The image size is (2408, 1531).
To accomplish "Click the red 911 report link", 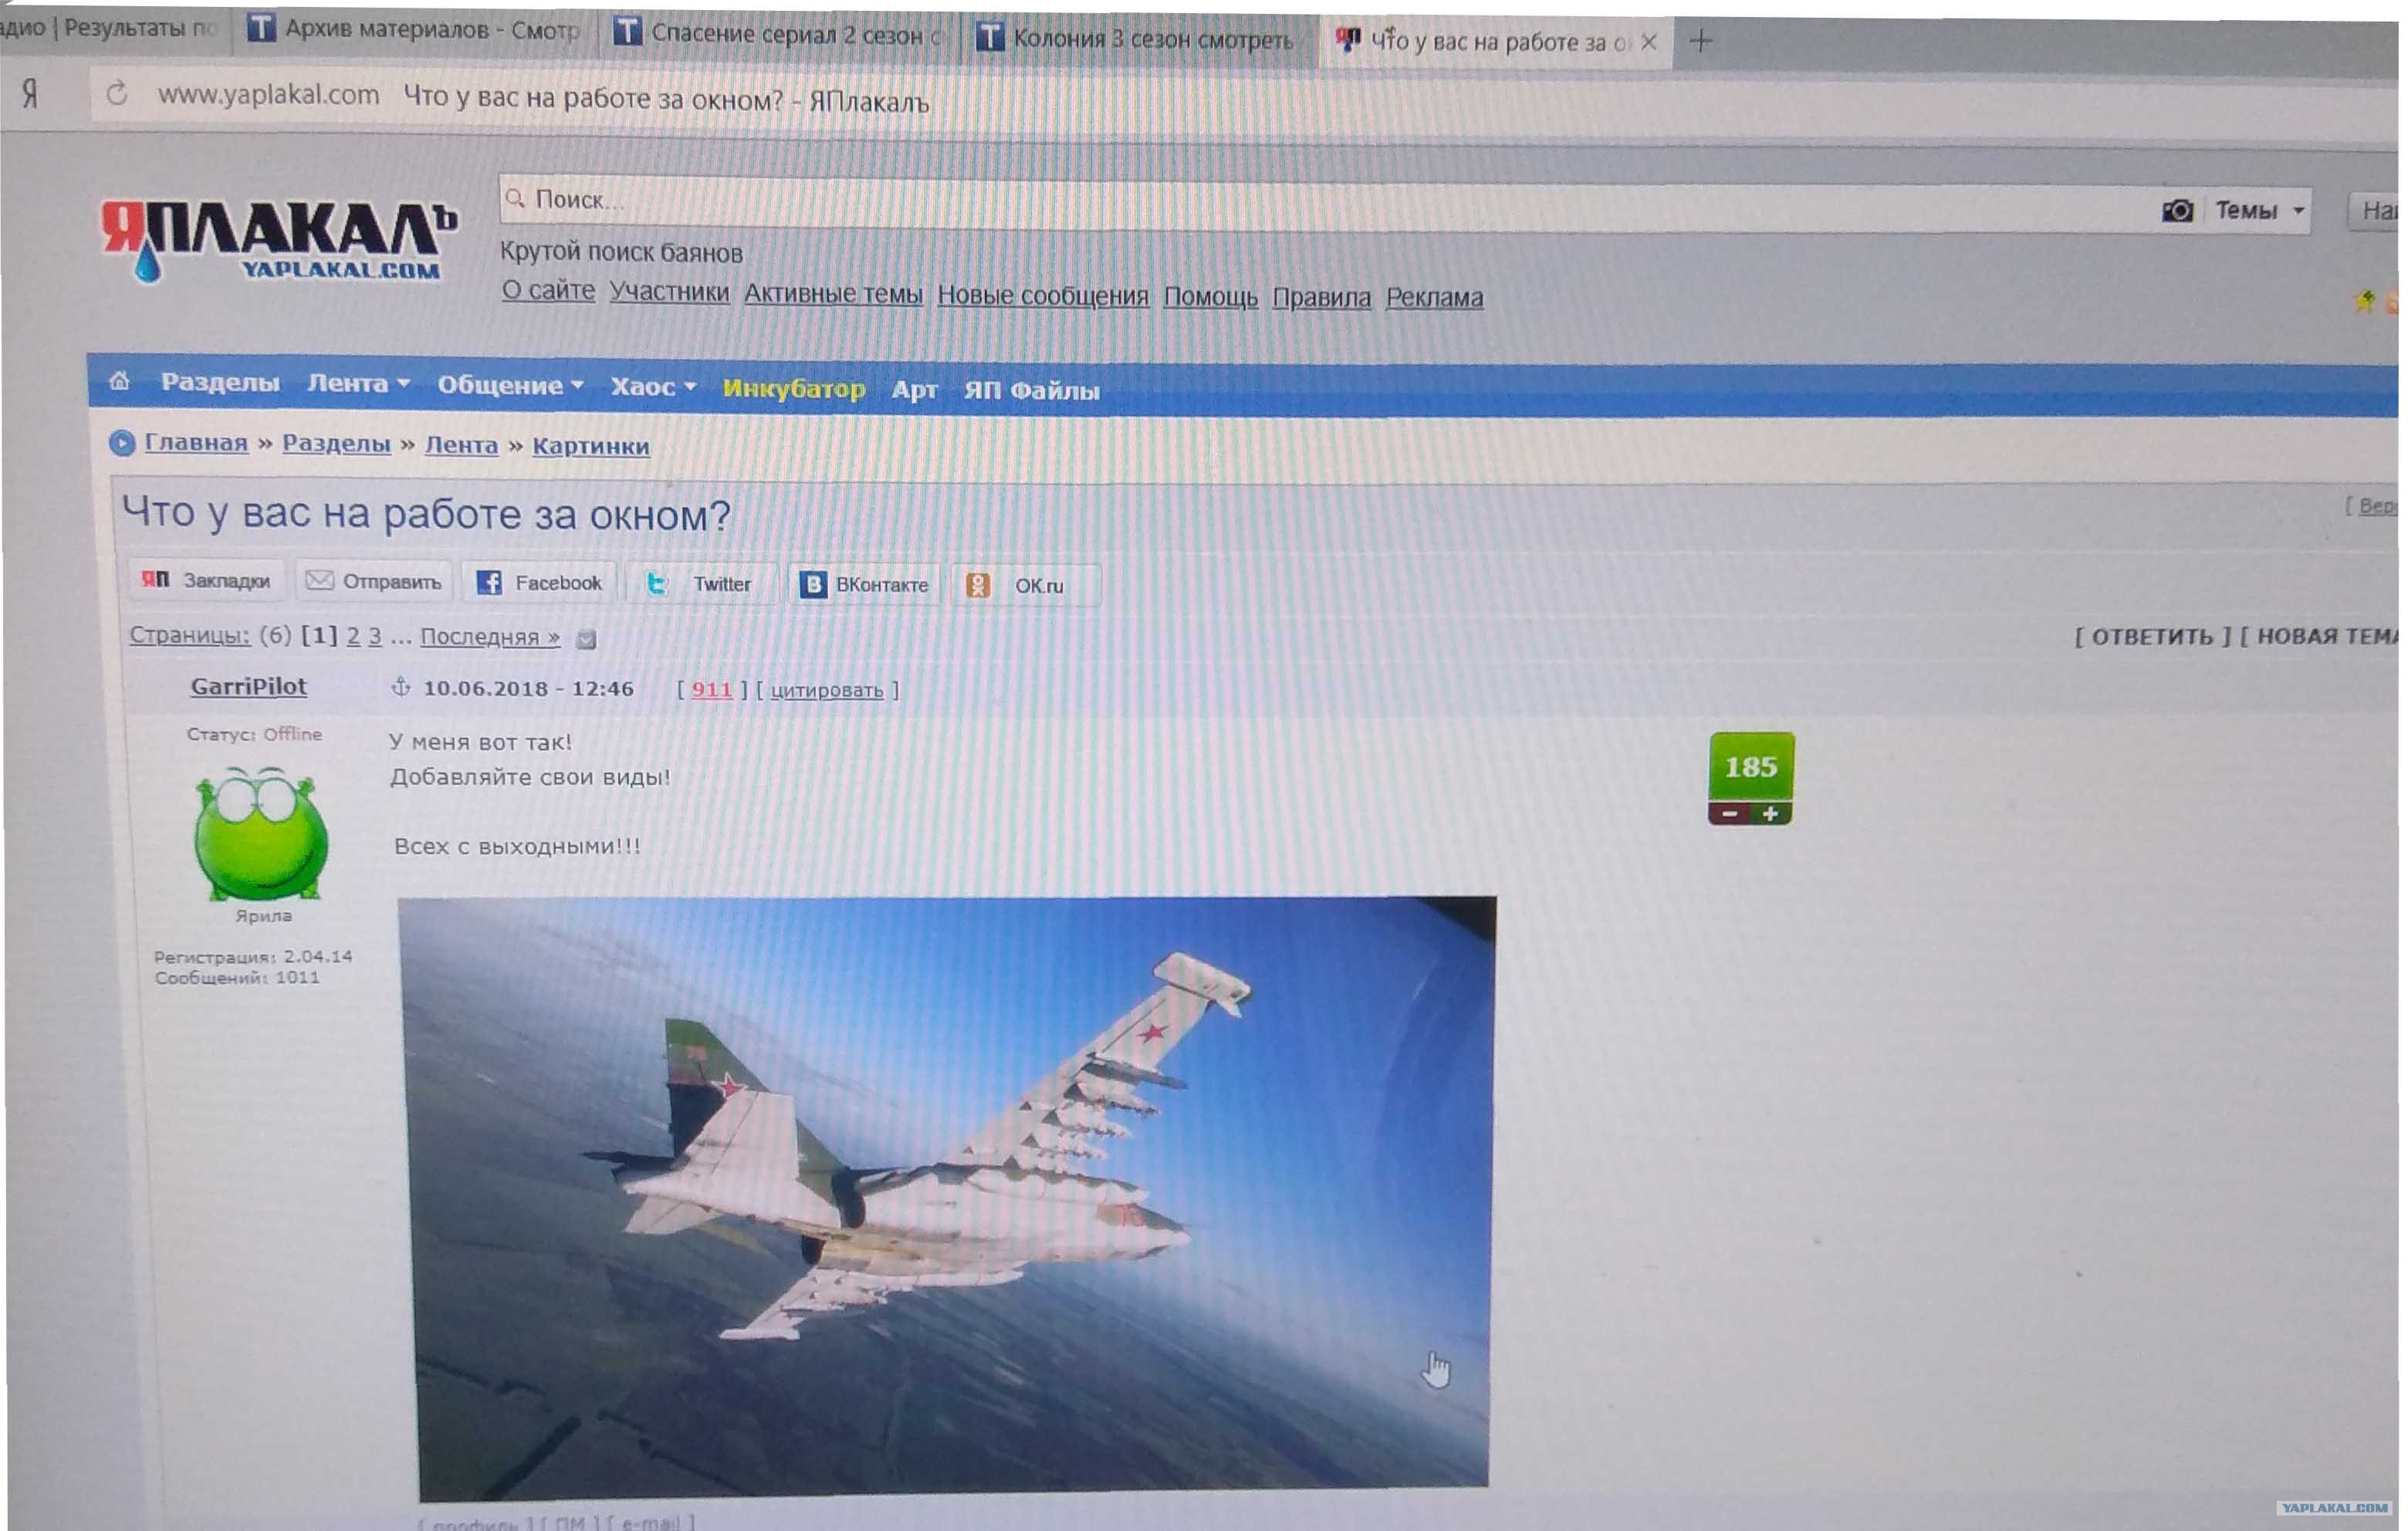I will click(x=712, y=689).
